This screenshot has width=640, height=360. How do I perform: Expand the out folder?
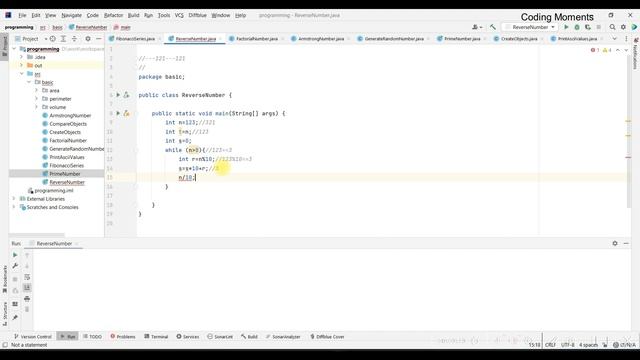coord(22,65)
